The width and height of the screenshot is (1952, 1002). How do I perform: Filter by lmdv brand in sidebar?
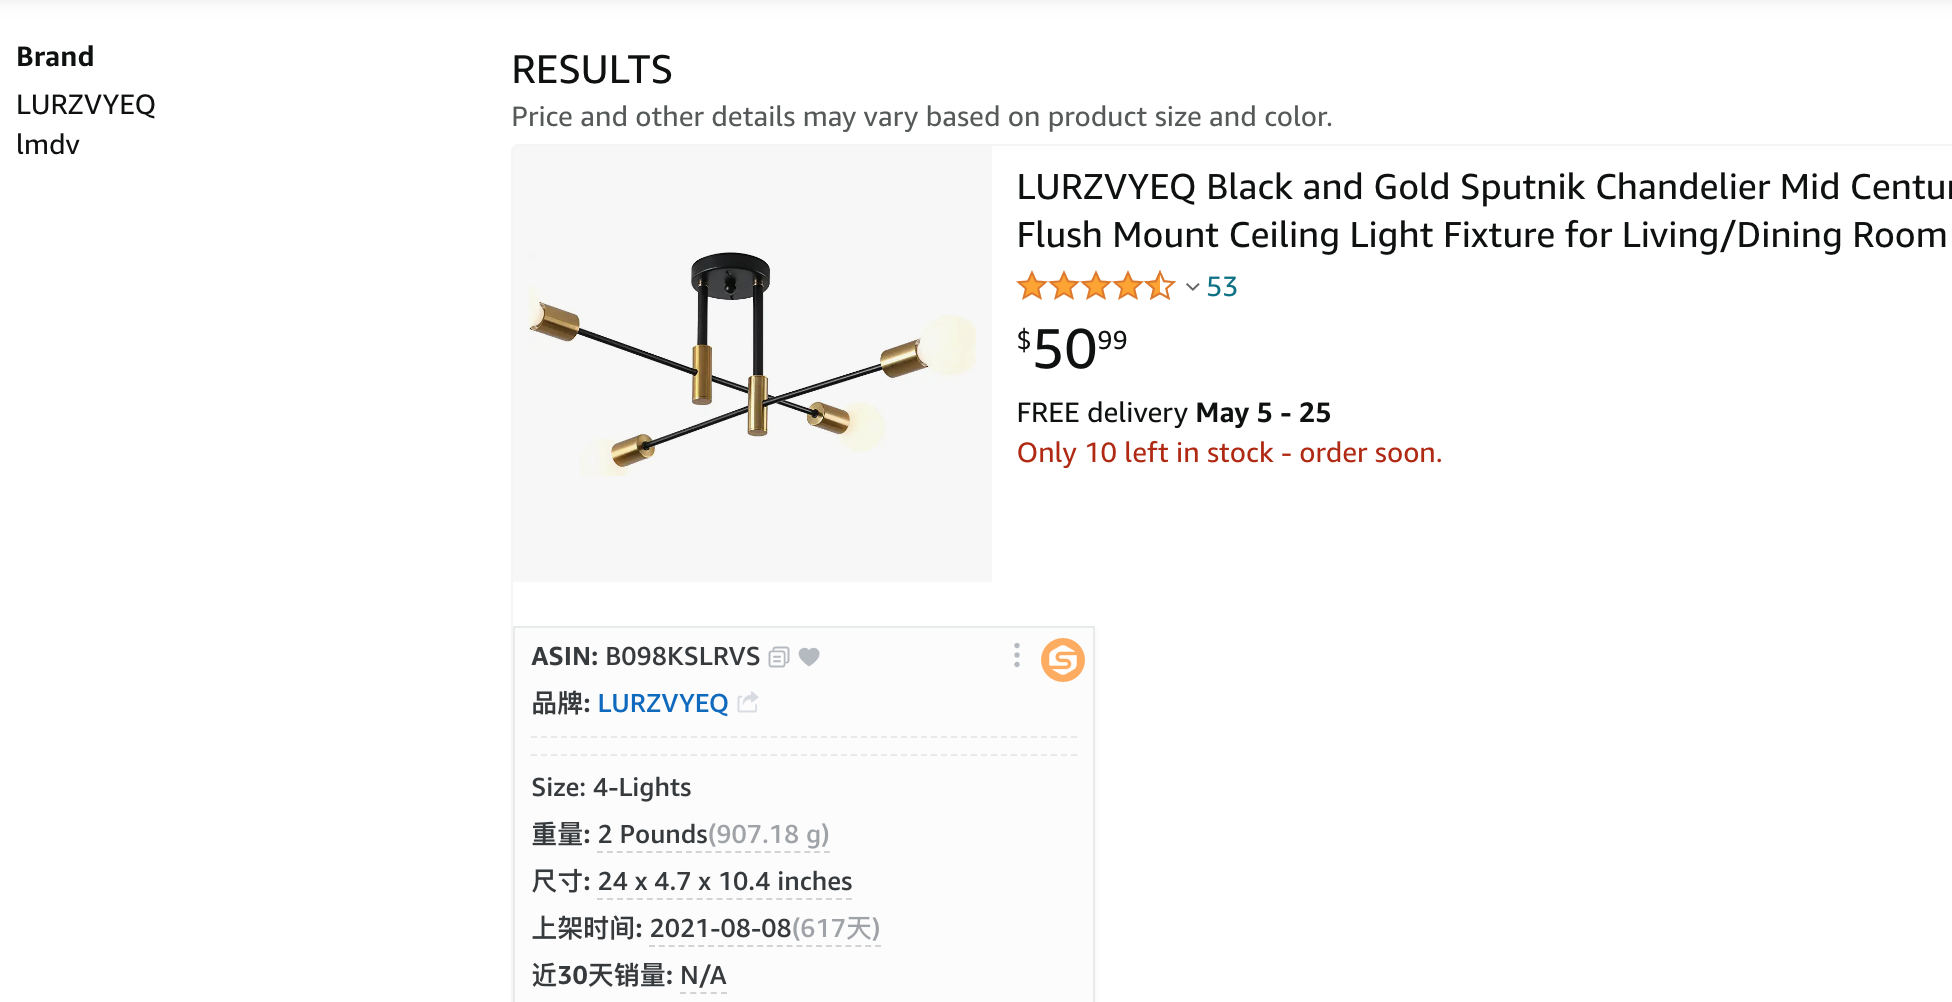48,145
